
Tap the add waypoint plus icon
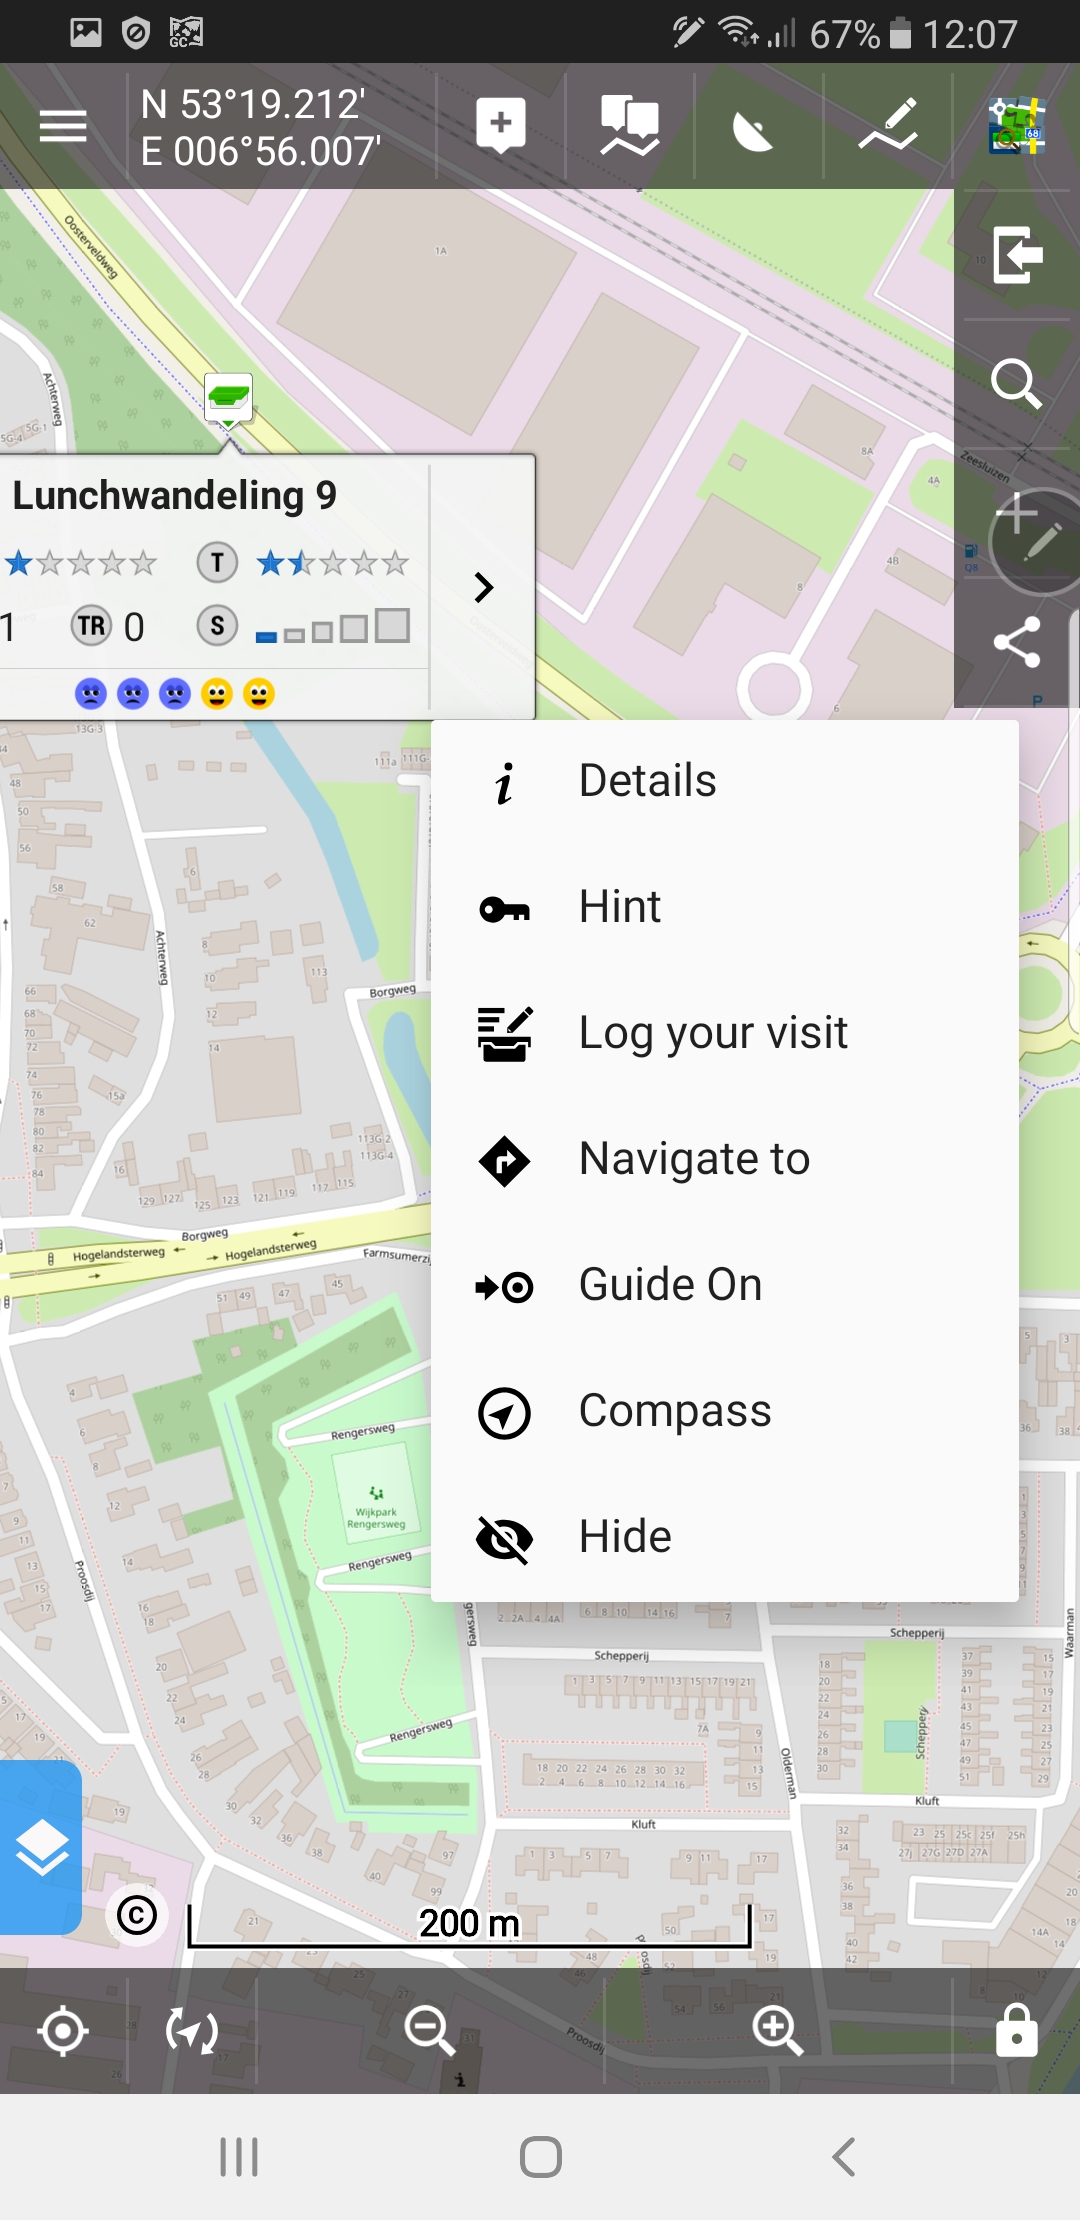pyautogui.click(x=501, y=126)
